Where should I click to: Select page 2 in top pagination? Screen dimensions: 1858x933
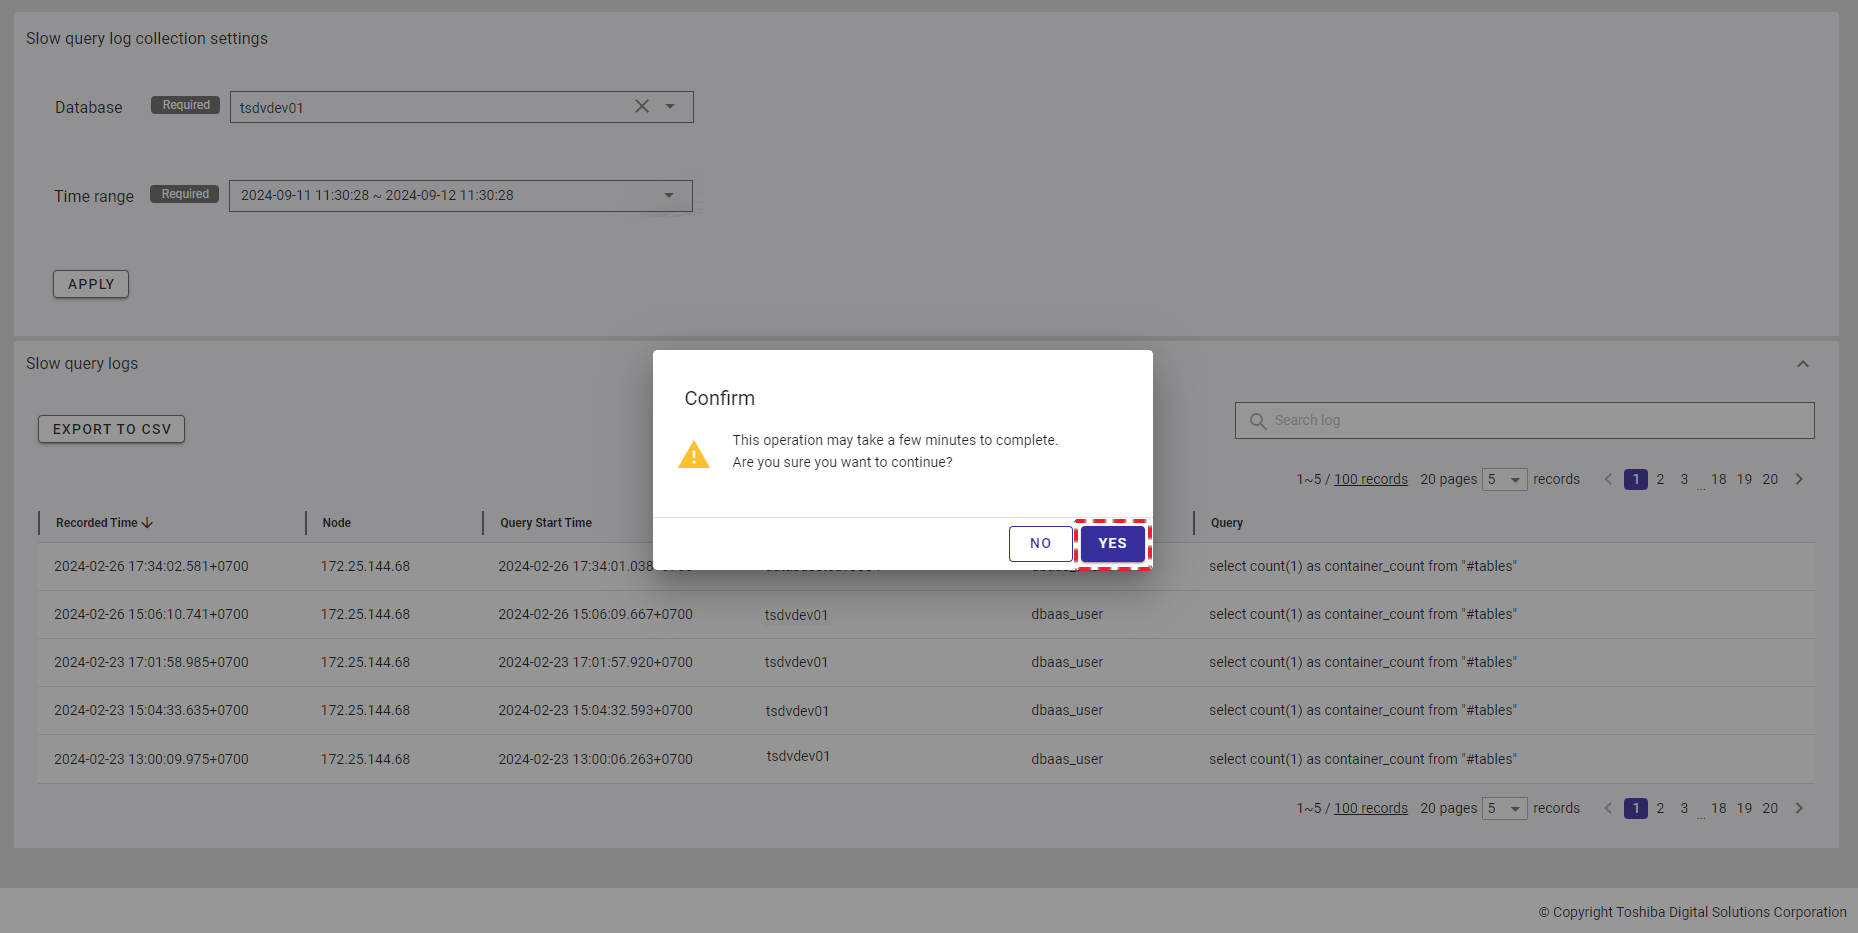click(x=1660, y=480)
